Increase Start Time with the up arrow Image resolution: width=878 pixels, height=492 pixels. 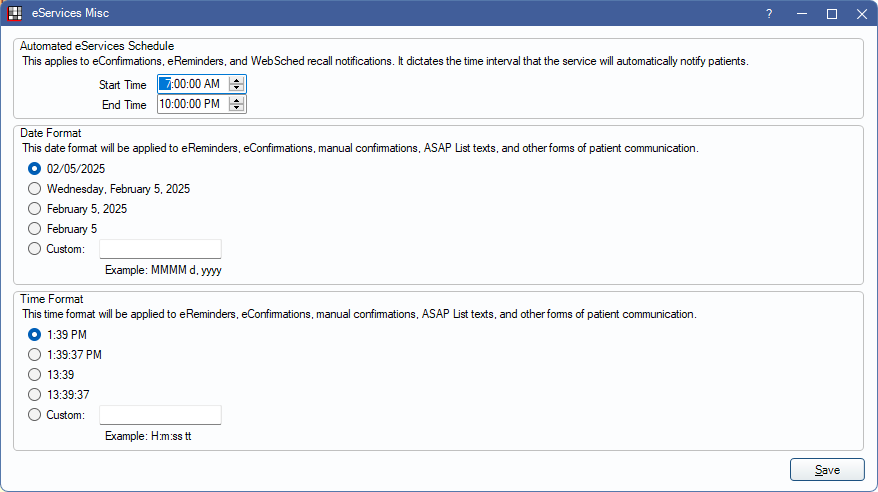pyautogui.click(x=236, y=80)
